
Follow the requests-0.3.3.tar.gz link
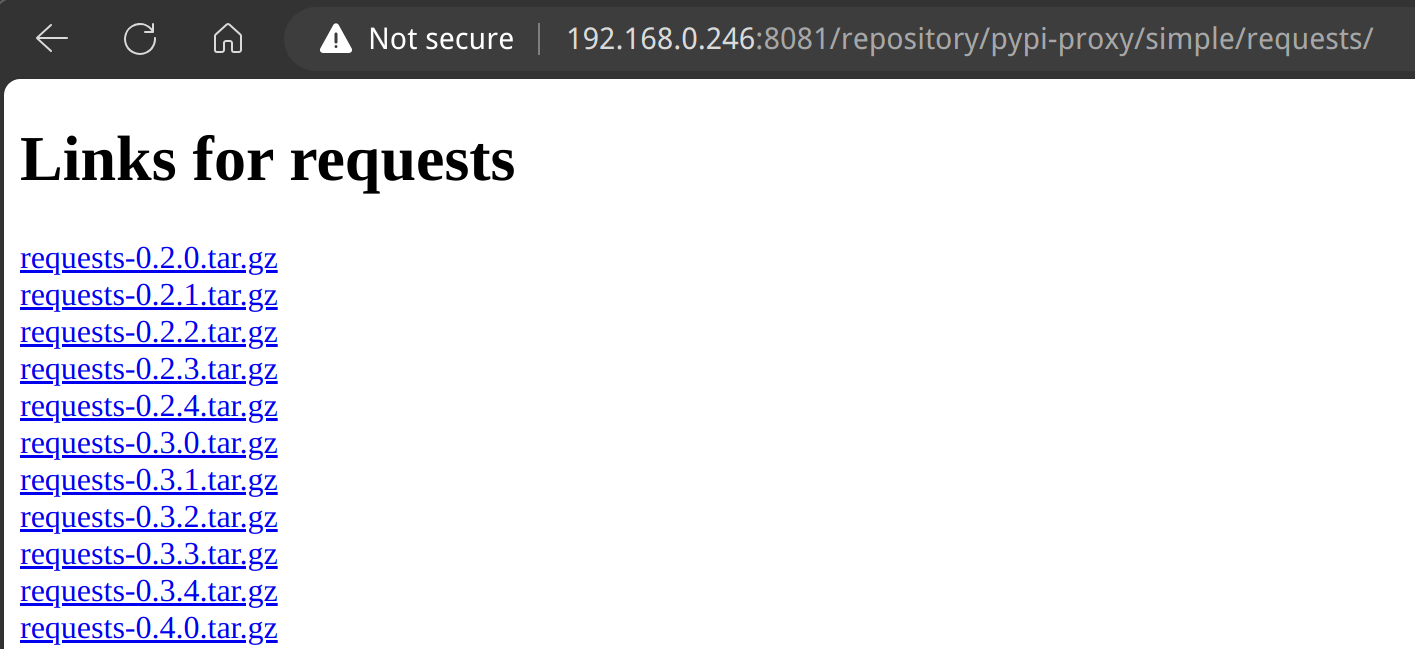pyautogui.click(x=149, y=555)
